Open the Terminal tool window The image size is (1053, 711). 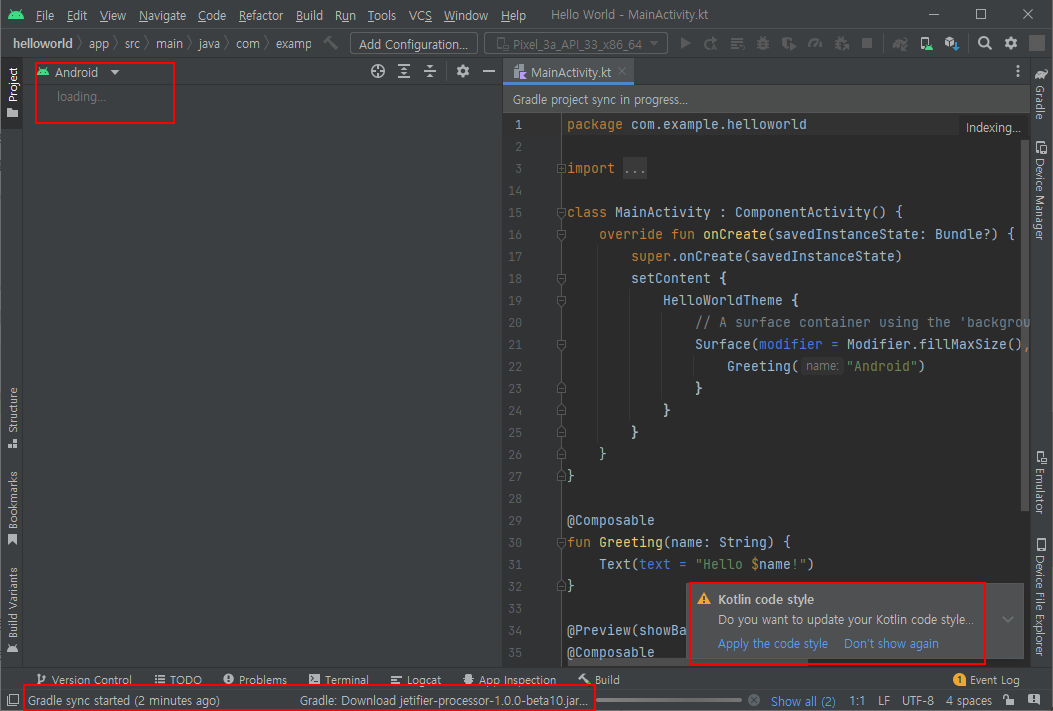pyautogui.click(x=338, y=679)
